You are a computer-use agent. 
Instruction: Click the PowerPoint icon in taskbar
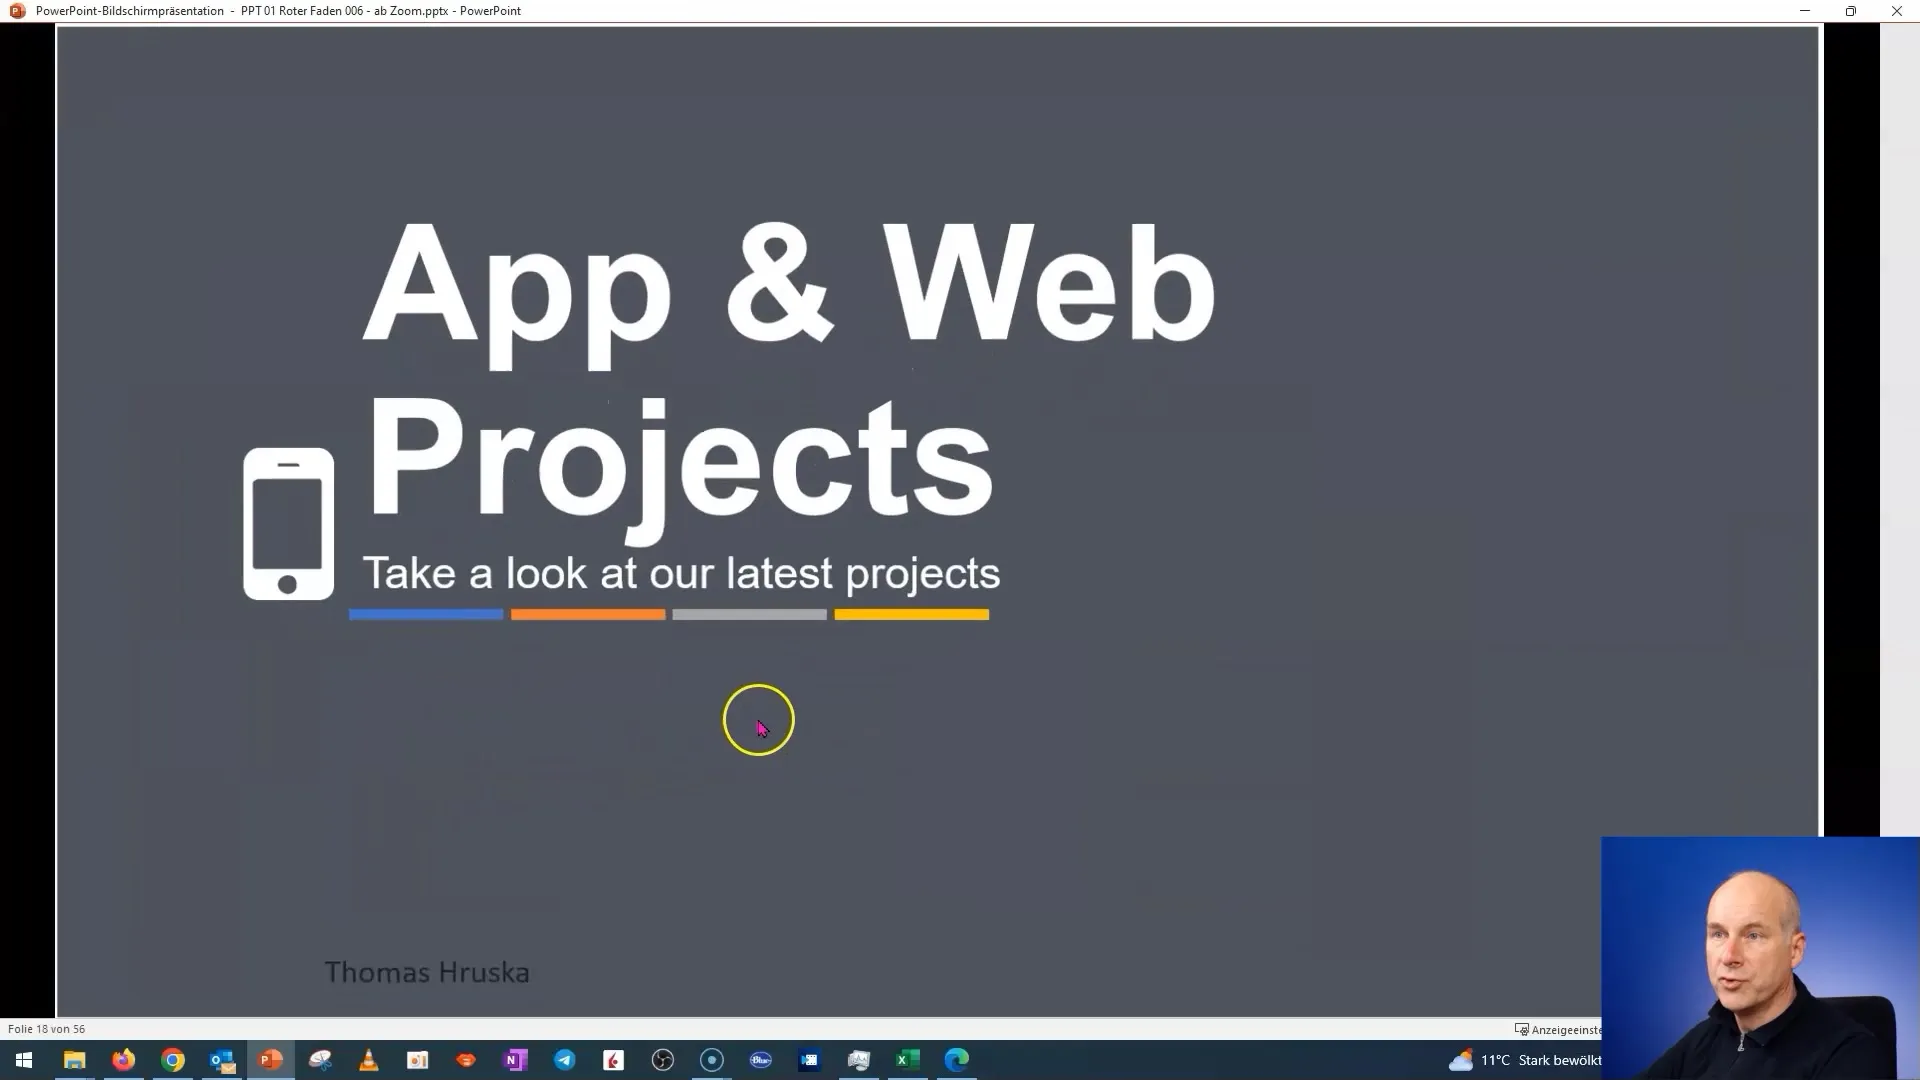tap(270, 1059)
